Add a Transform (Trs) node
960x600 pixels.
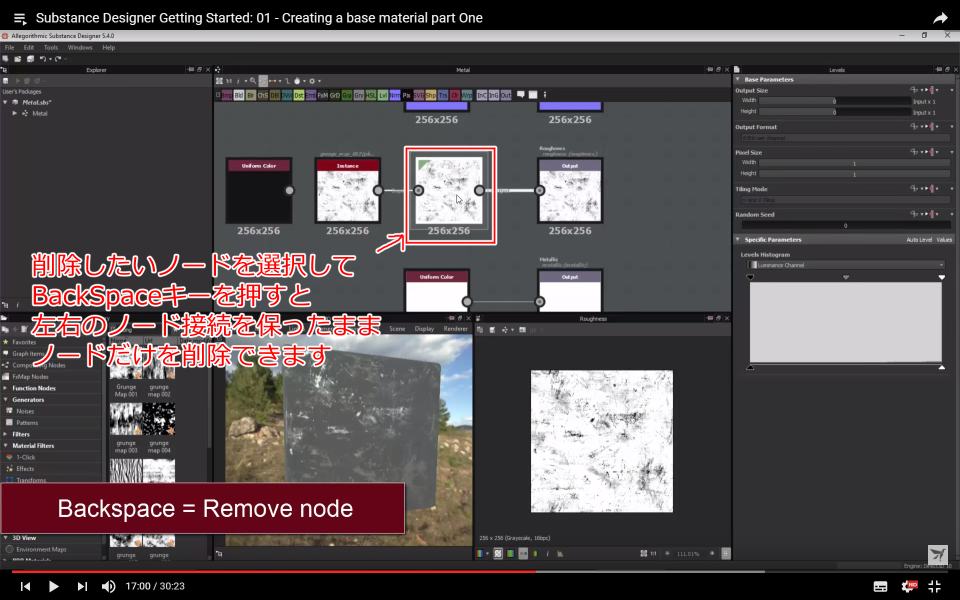[x=443, y=95]
